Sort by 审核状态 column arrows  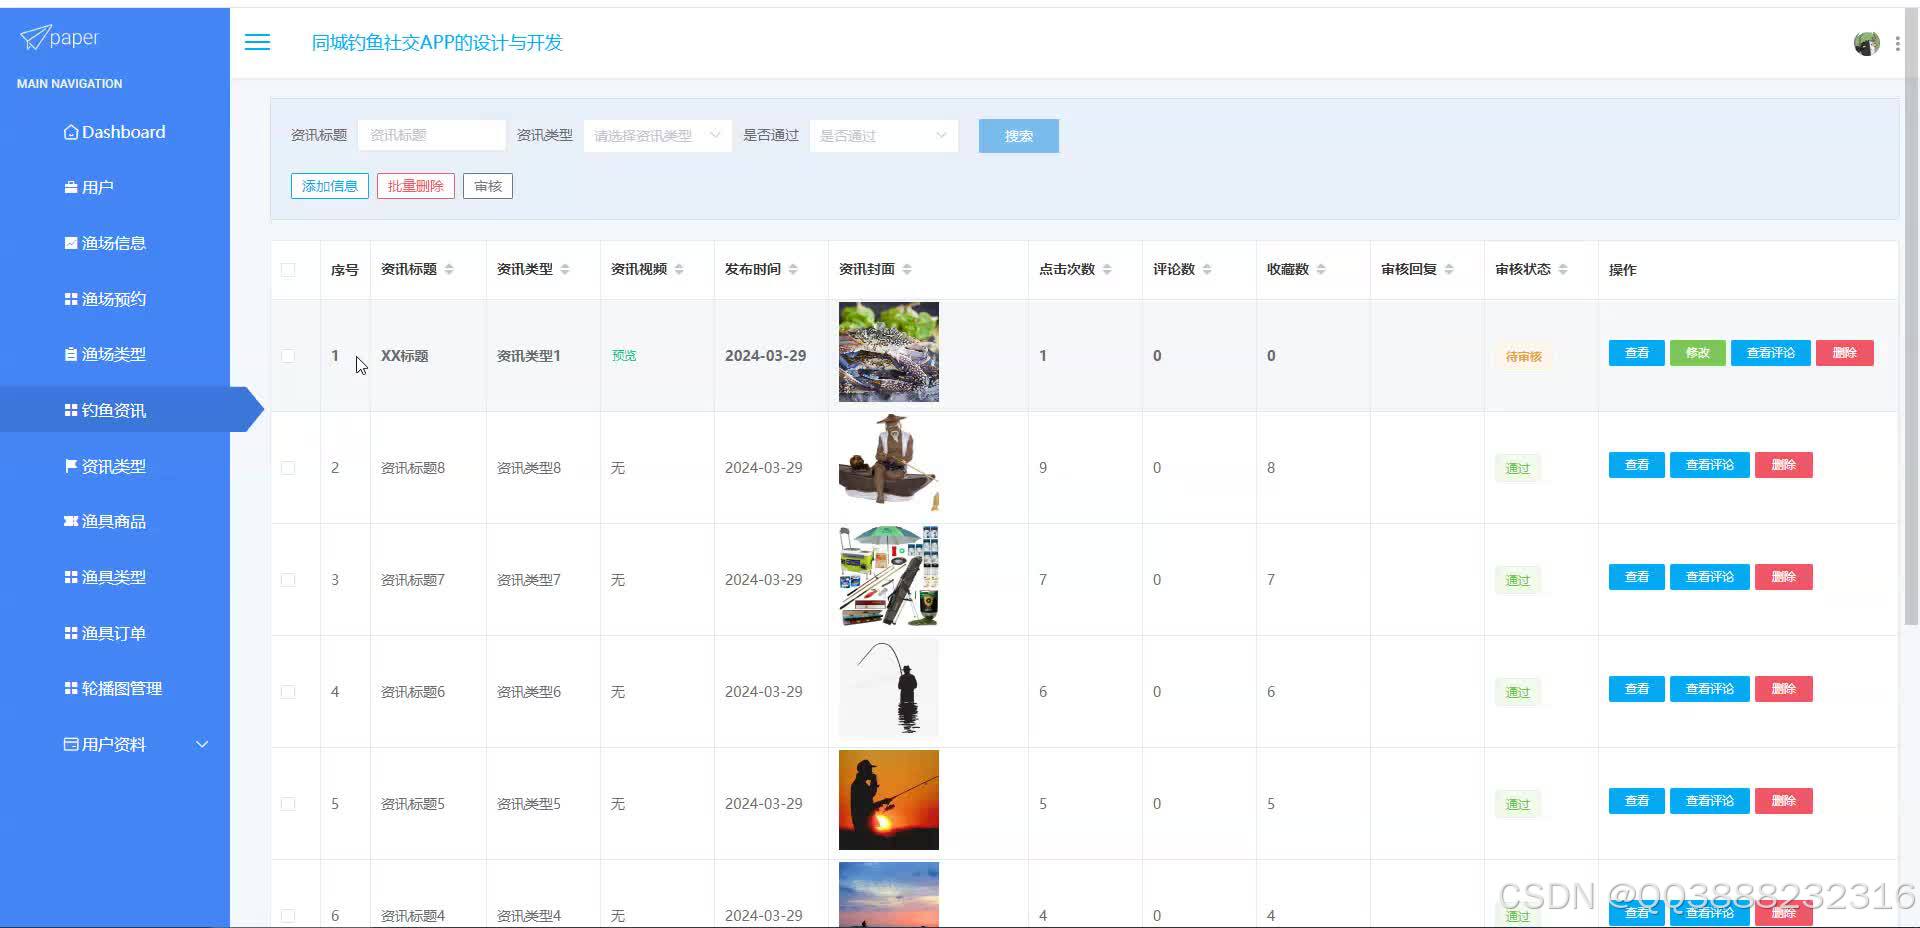click(1563, 269)
